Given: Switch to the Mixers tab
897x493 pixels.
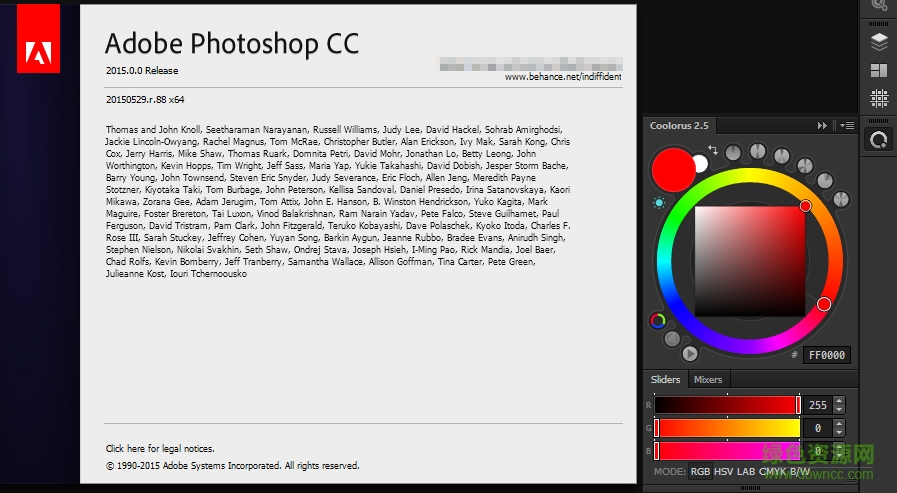Looking at the screenshot, I should click(x=708, y=380).
